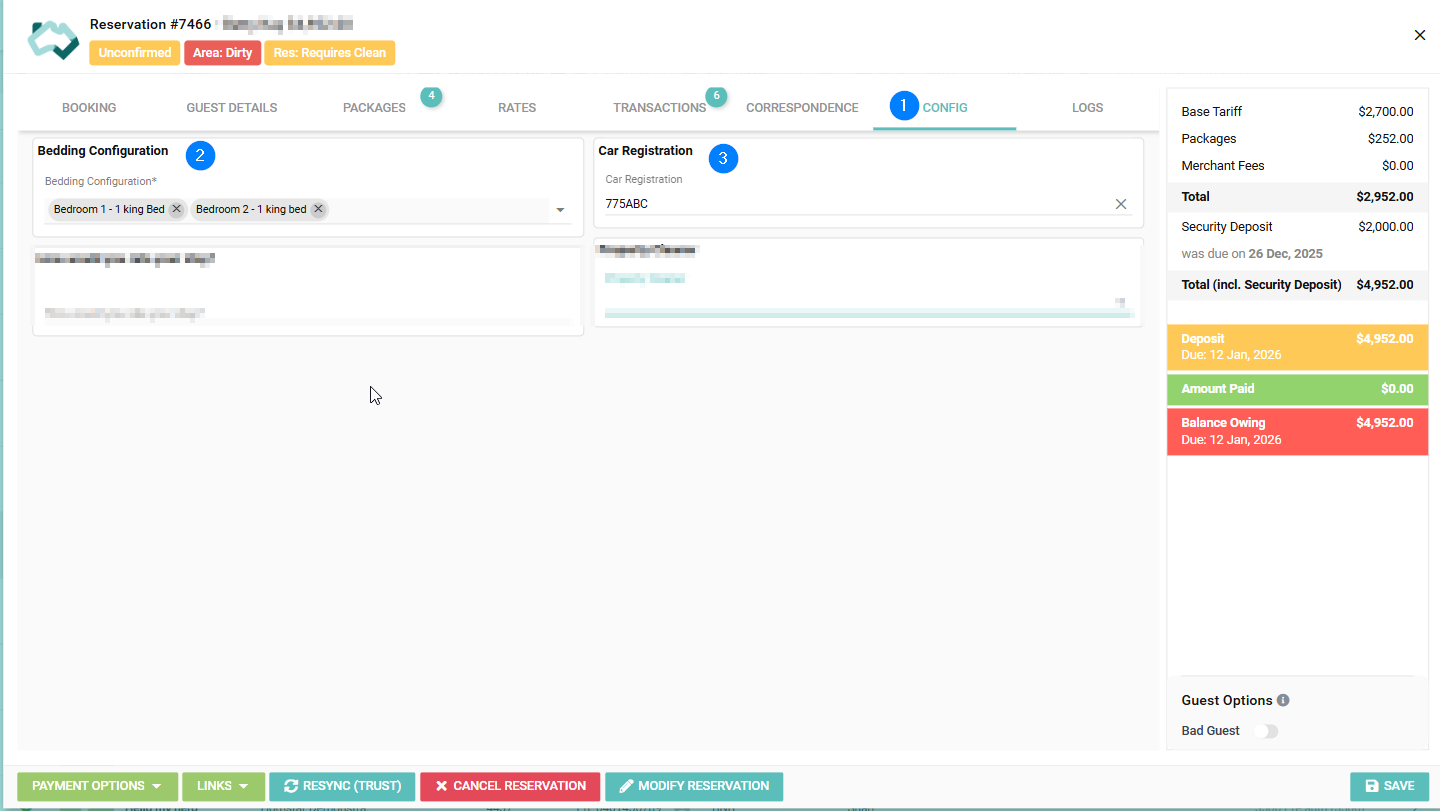Close the reservation dialog

(1419, 35)
